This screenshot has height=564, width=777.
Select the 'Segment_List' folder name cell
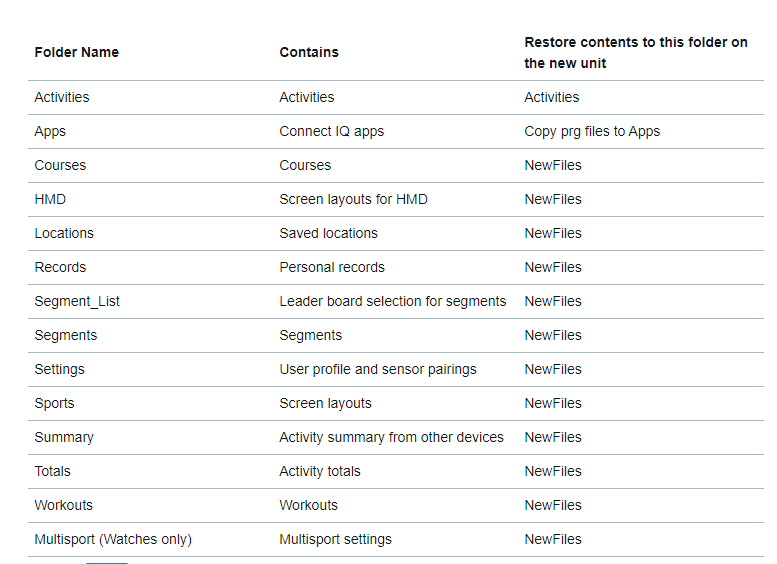coord(77,301)
